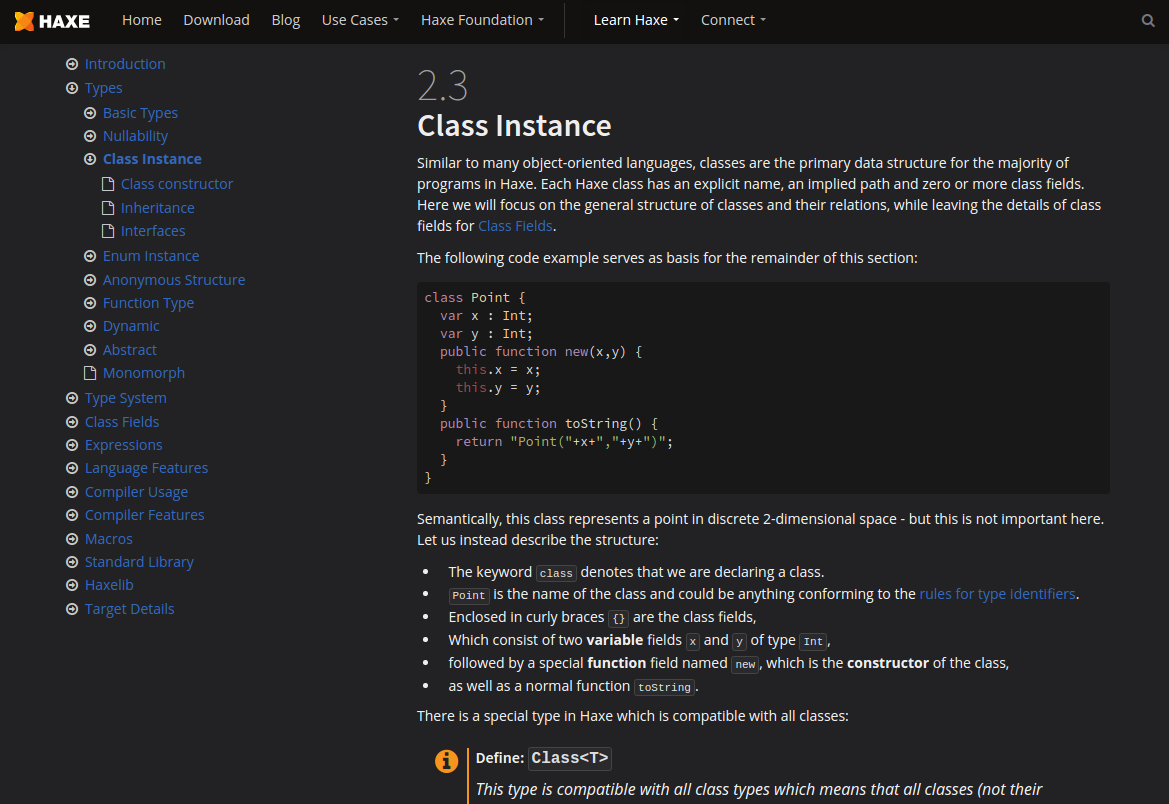
Task: Click arrow icon beside Compiler Features
Action: (72, 515)
